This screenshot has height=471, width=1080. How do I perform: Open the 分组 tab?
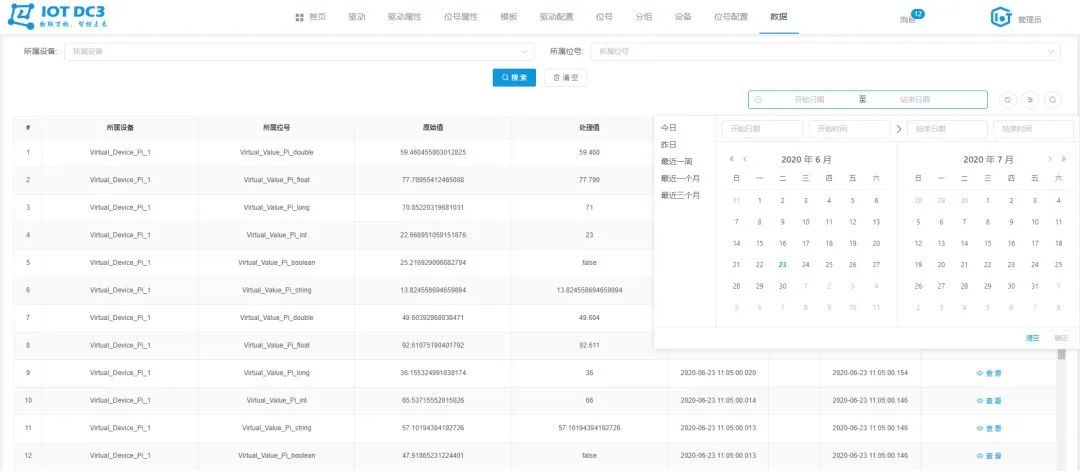643,17
